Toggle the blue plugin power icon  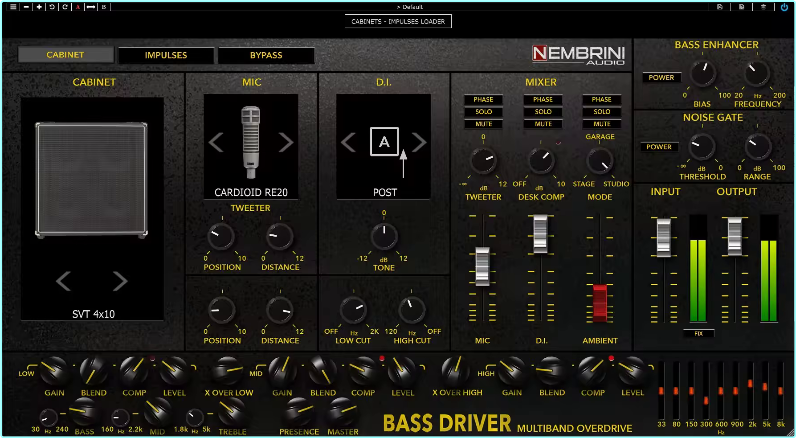click(x=785, y=7)
